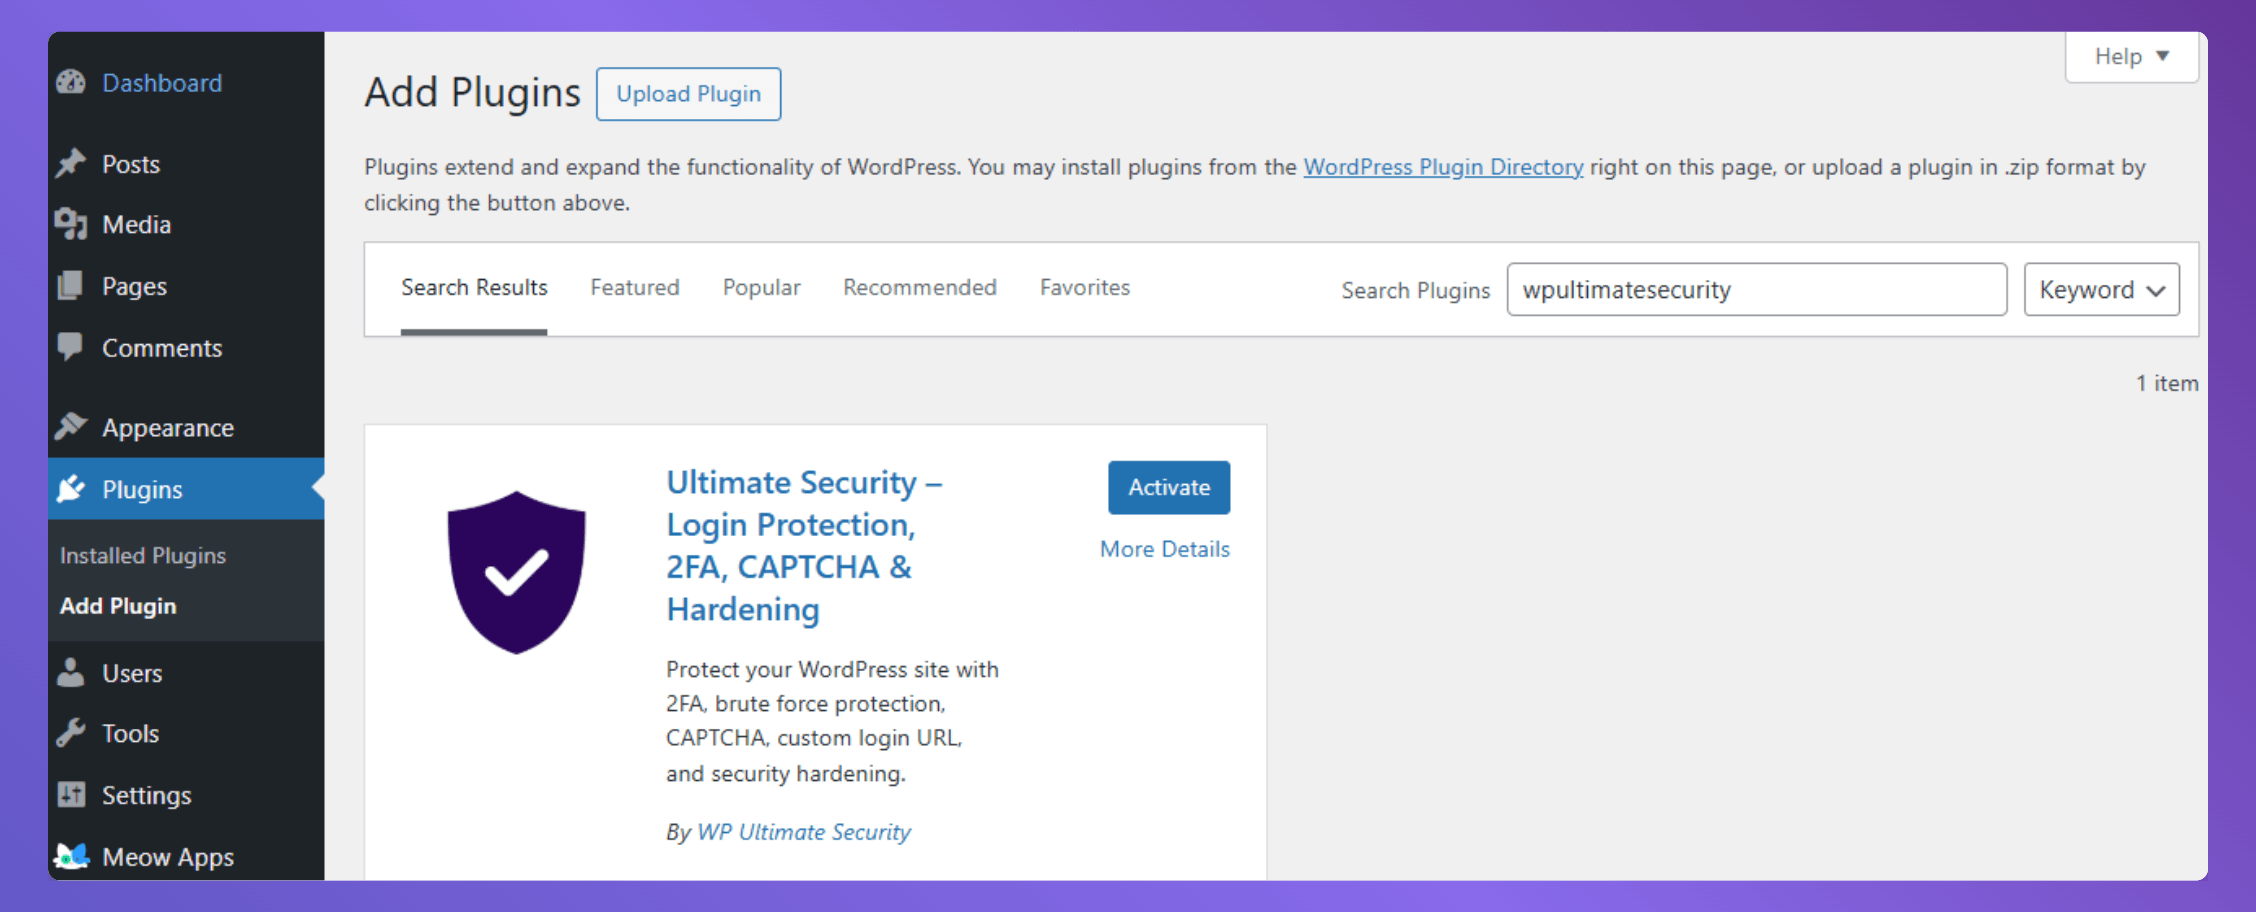Image resolution: width=2256 pixels, height=912 pixels.
Task: Open Users via the person icon
Action: point(70,672)
